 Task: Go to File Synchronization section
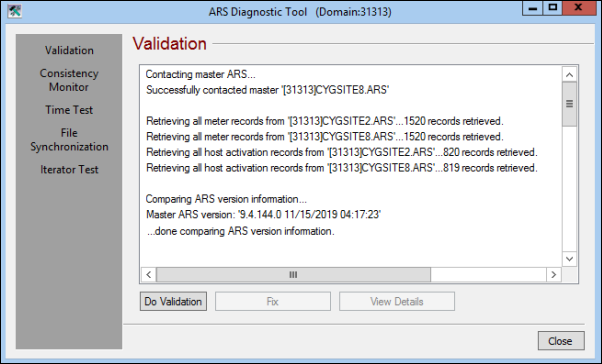coord(69,140)
